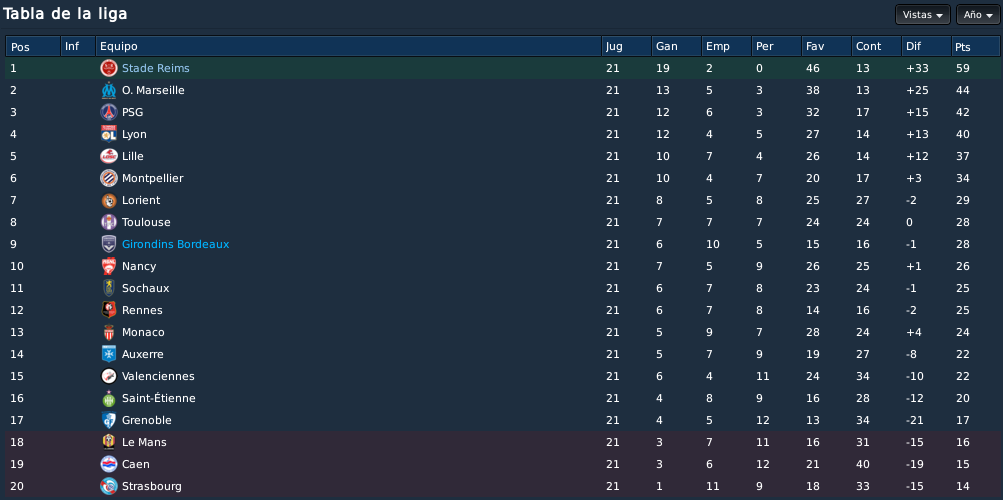Screen dimensions: 1003x500
Task: Click the Girondins Bordeaux crest icon
Action: (x=109, y=244)
